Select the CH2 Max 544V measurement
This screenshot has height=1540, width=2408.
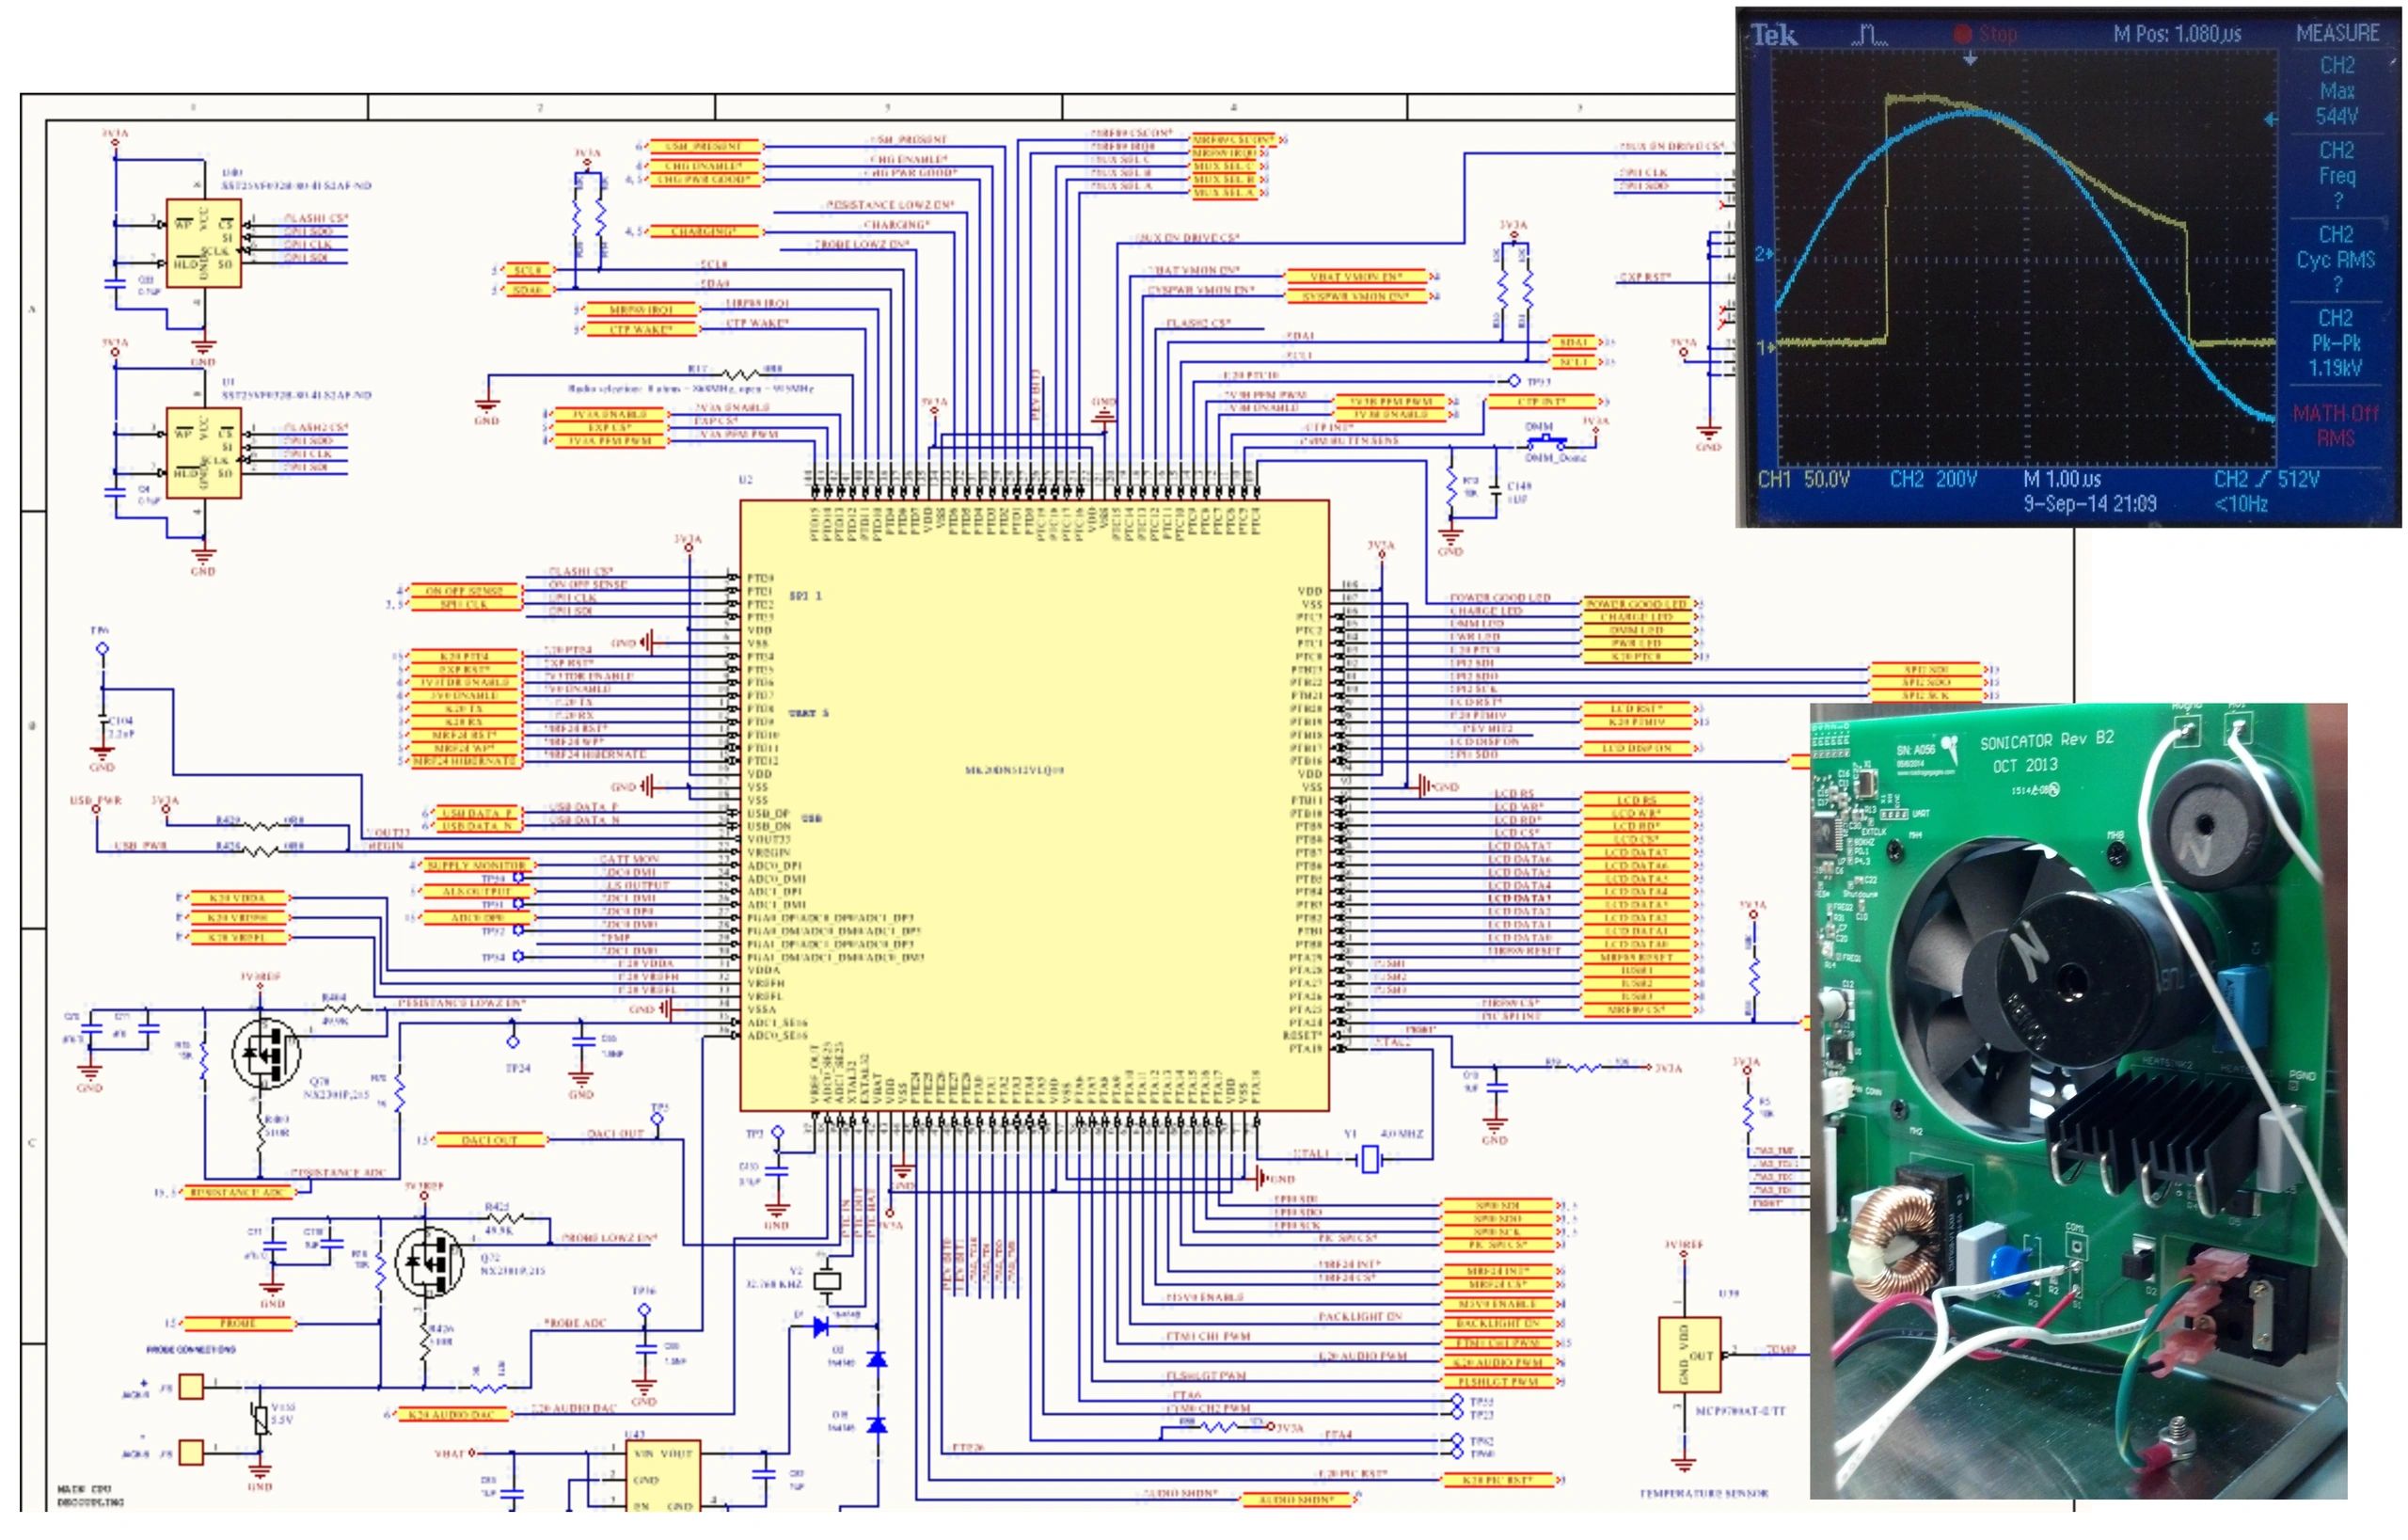2336,91
